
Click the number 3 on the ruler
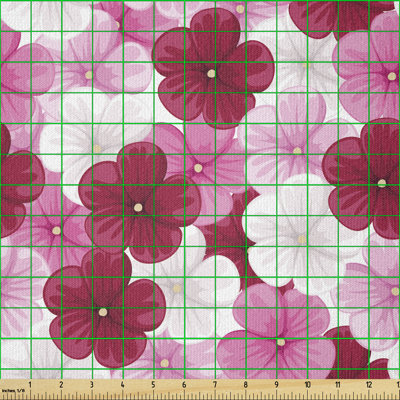point(92,385)
